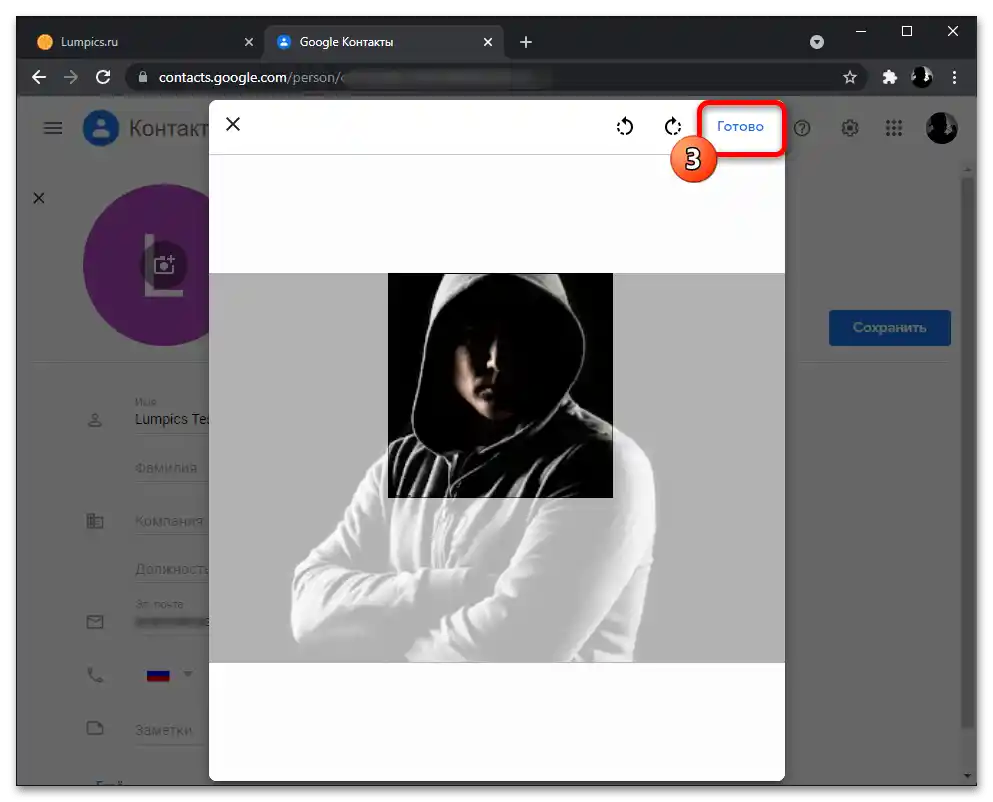Minimize the browser window
993x802 pixels.
(x=861, y=31)
